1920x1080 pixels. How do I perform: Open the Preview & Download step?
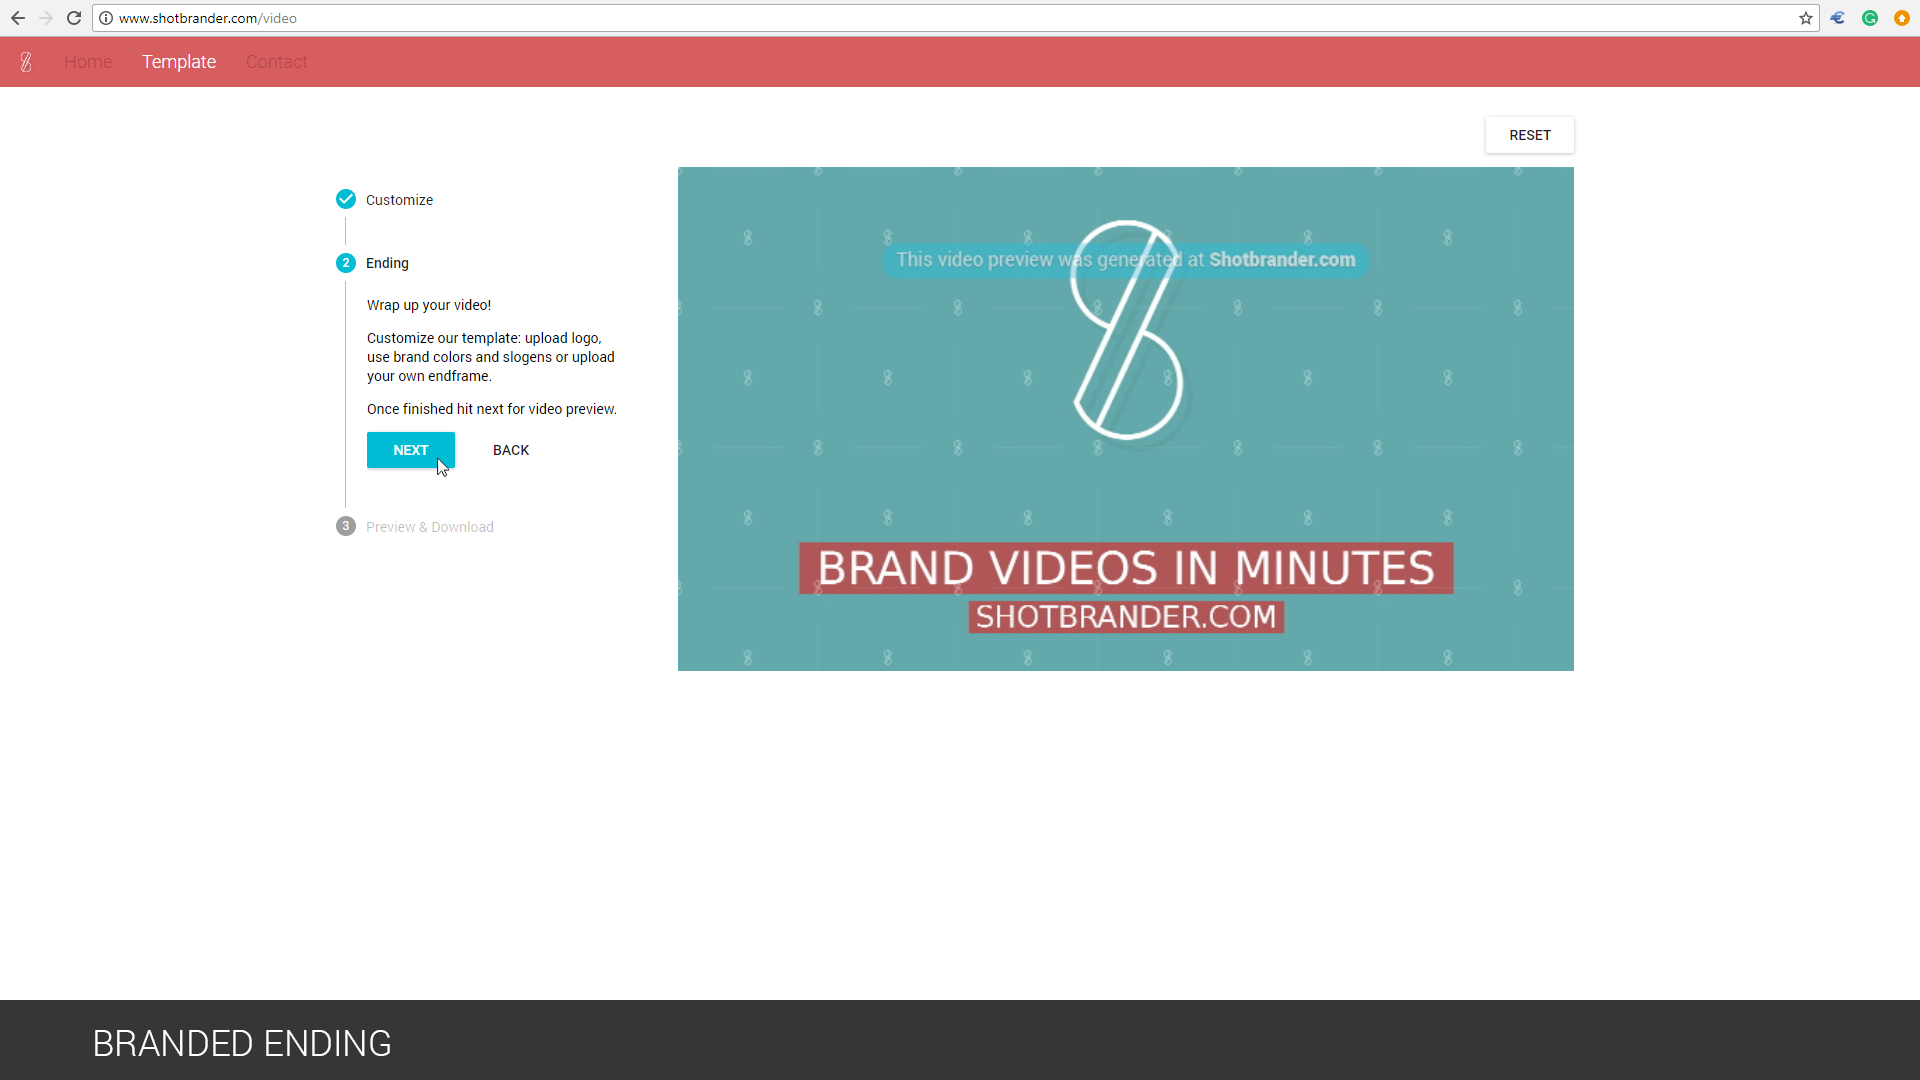[x=345, y=525]
